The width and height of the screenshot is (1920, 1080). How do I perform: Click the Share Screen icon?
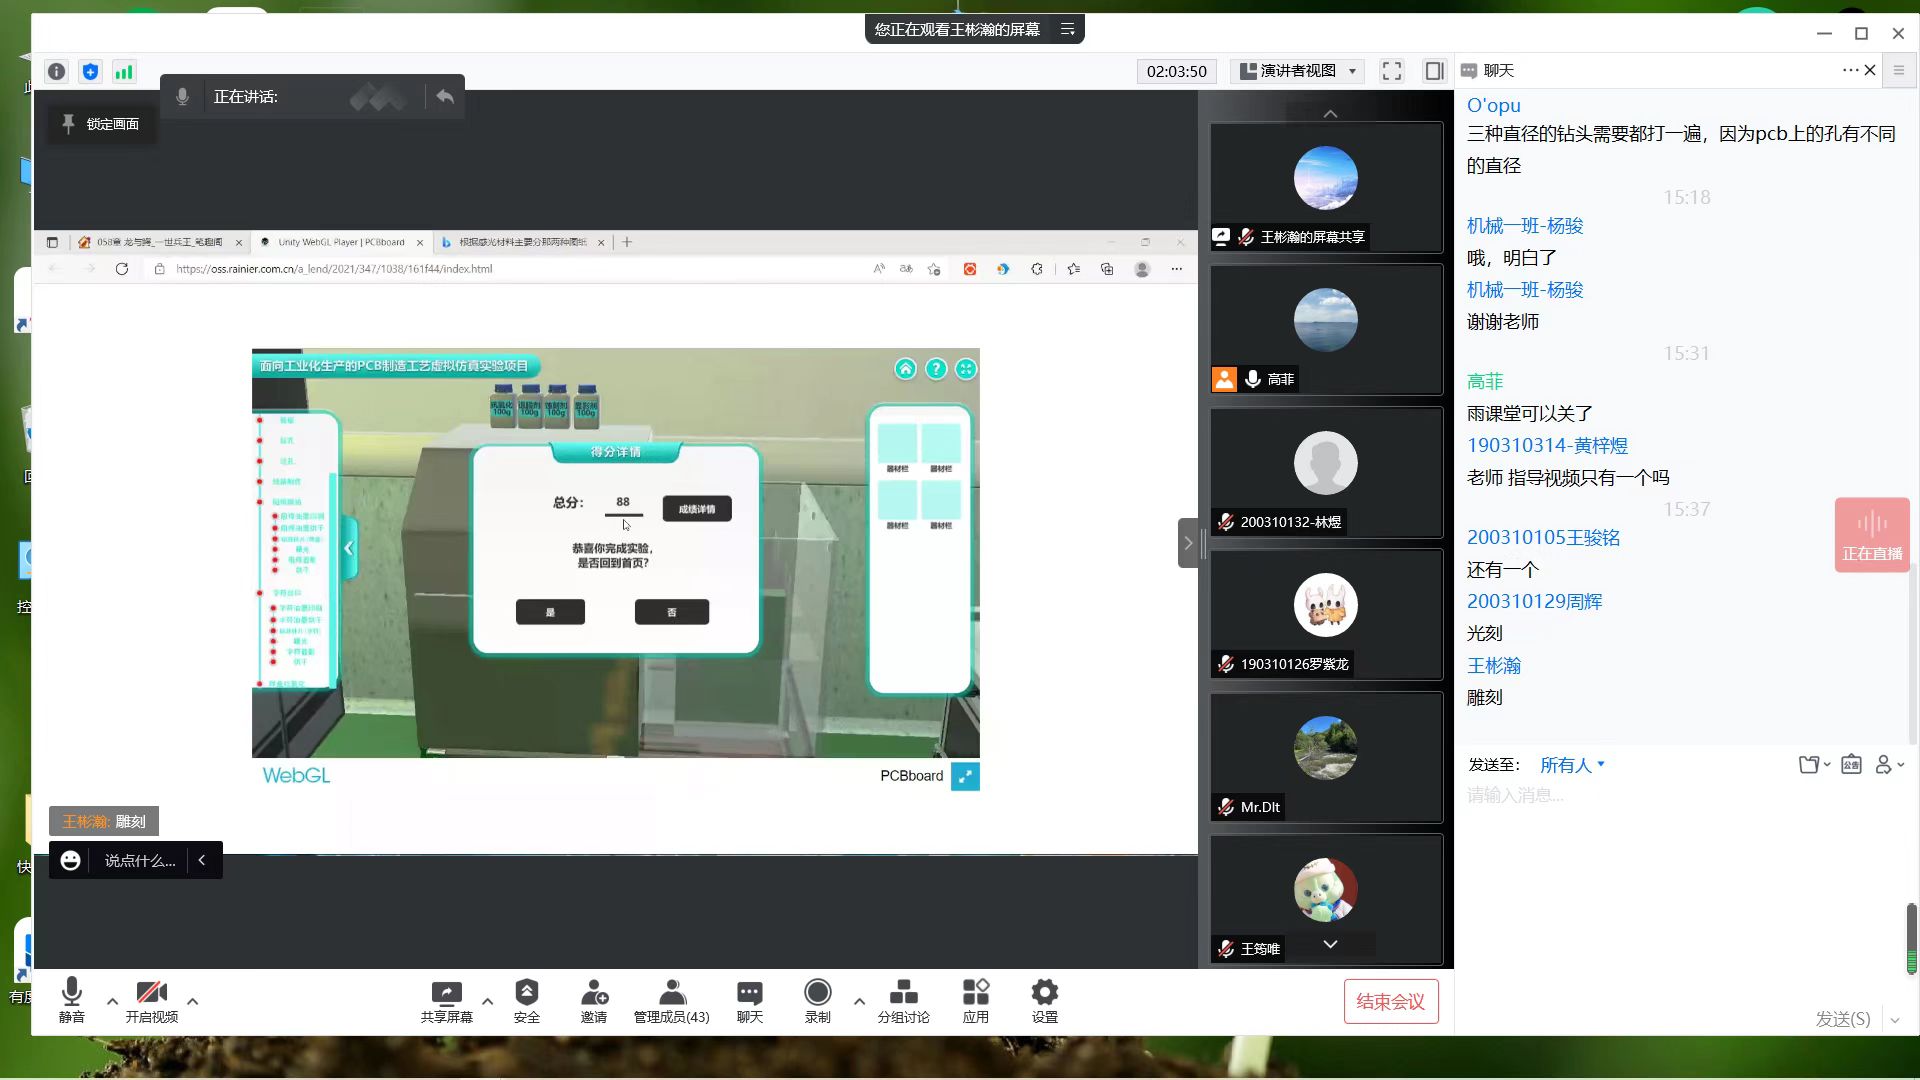point(446,993)
